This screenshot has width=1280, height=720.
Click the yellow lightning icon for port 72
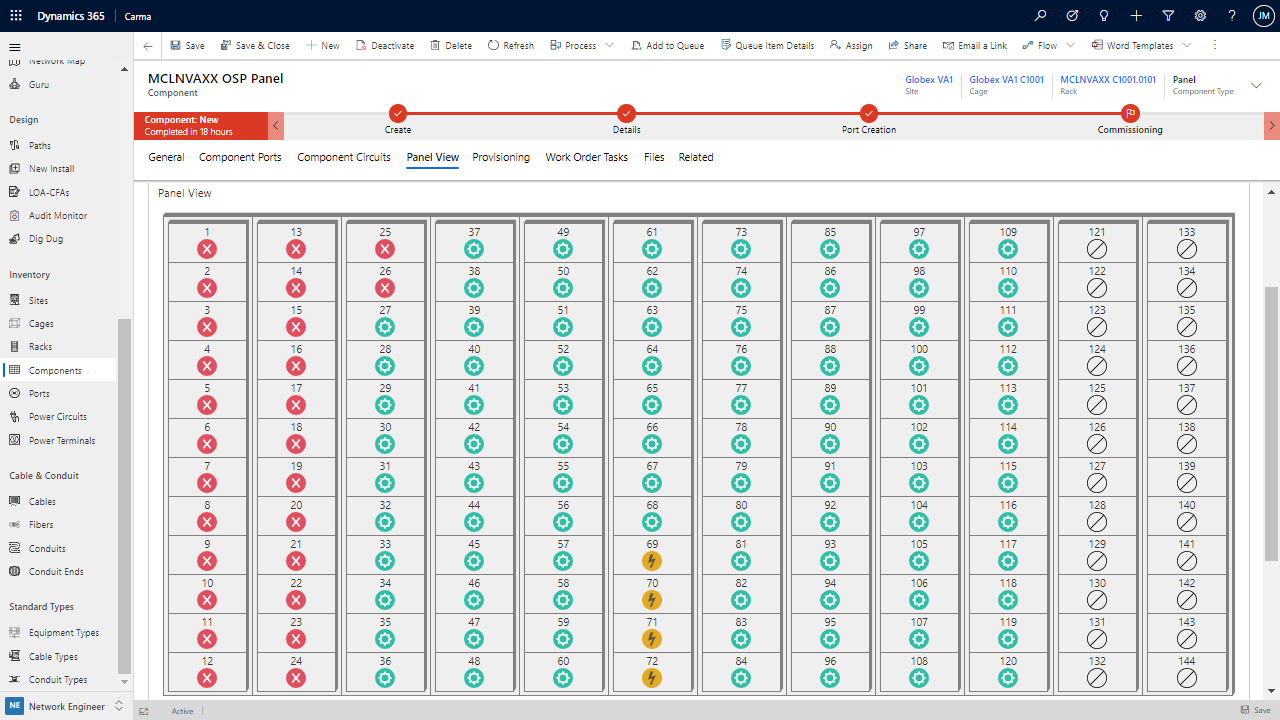[x=652, y=678]
